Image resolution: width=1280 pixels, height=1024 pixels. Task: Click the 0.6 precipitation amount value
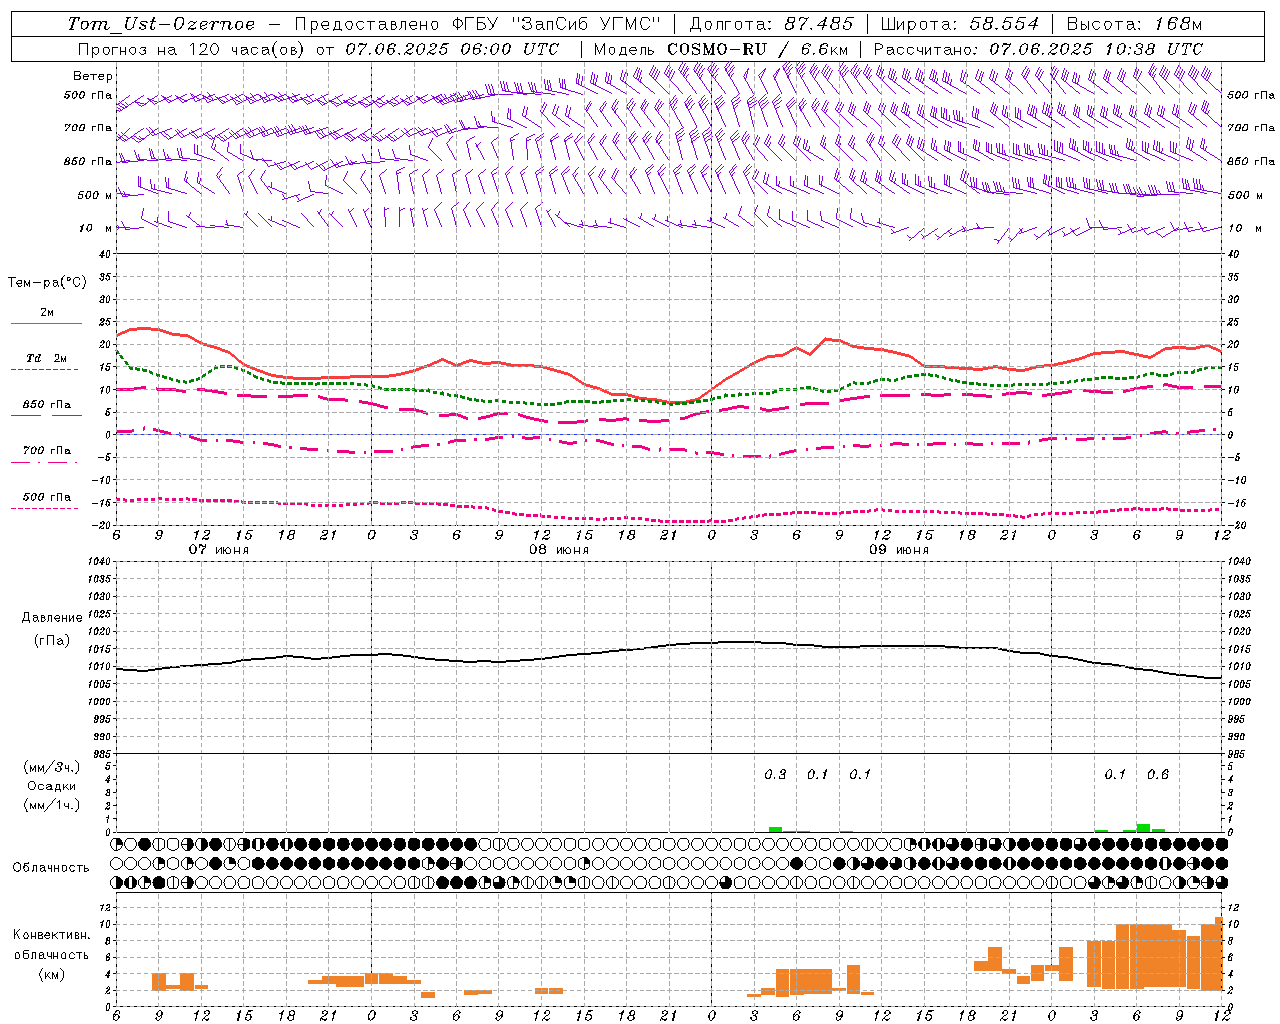(x=1158, y=775)
